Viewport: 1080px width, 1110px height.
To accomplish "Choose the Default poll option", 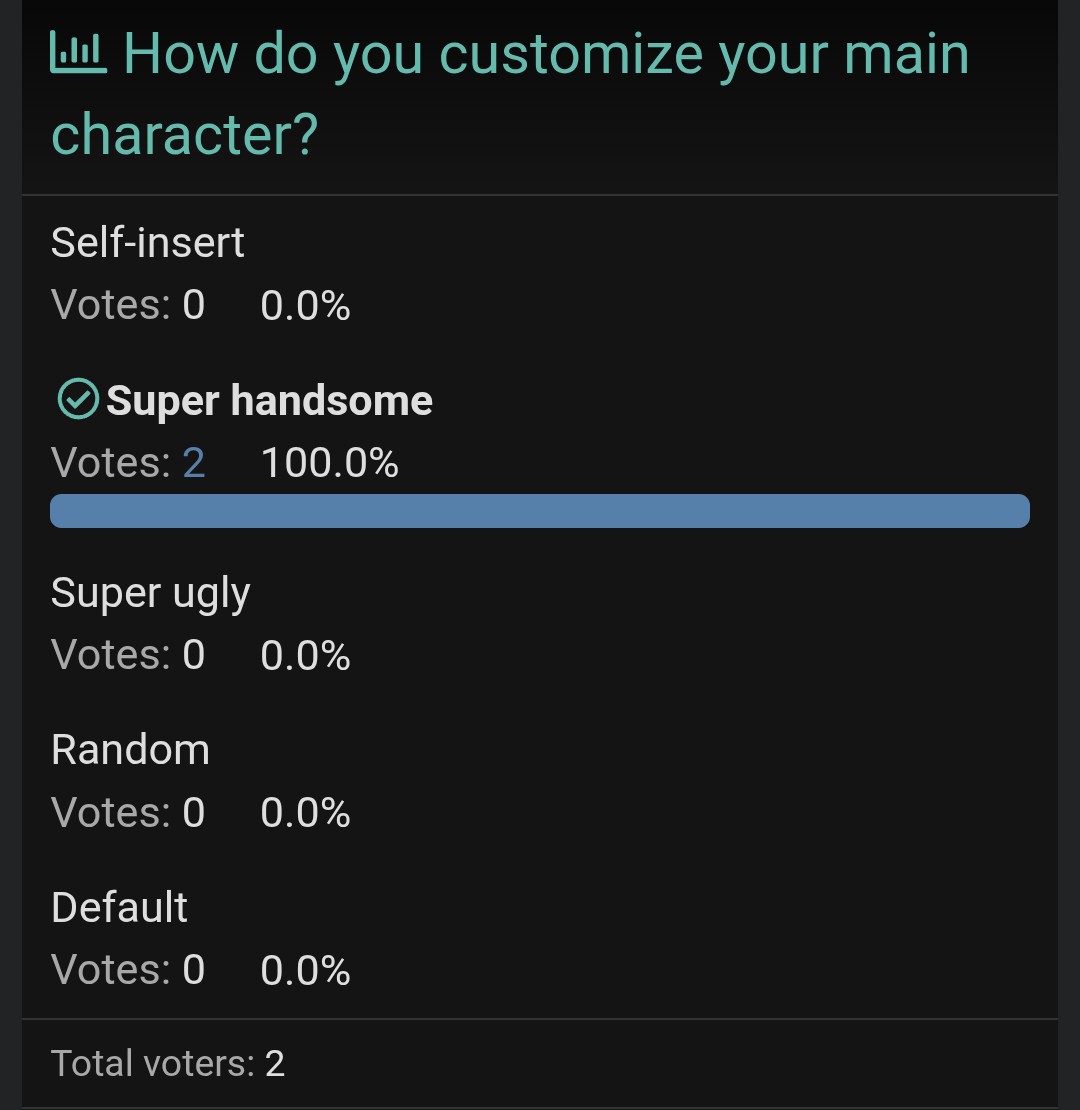I will [x=119, y=908].
